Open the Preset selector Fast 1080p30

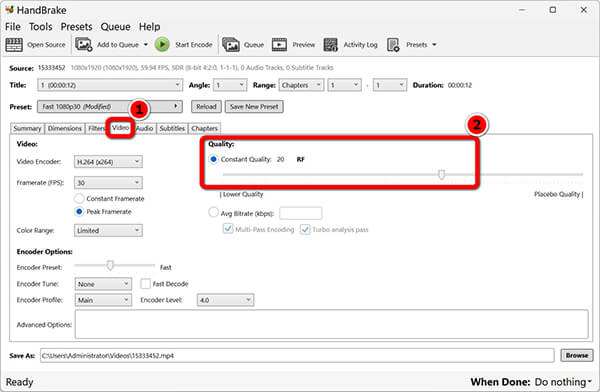click(110, 106)
